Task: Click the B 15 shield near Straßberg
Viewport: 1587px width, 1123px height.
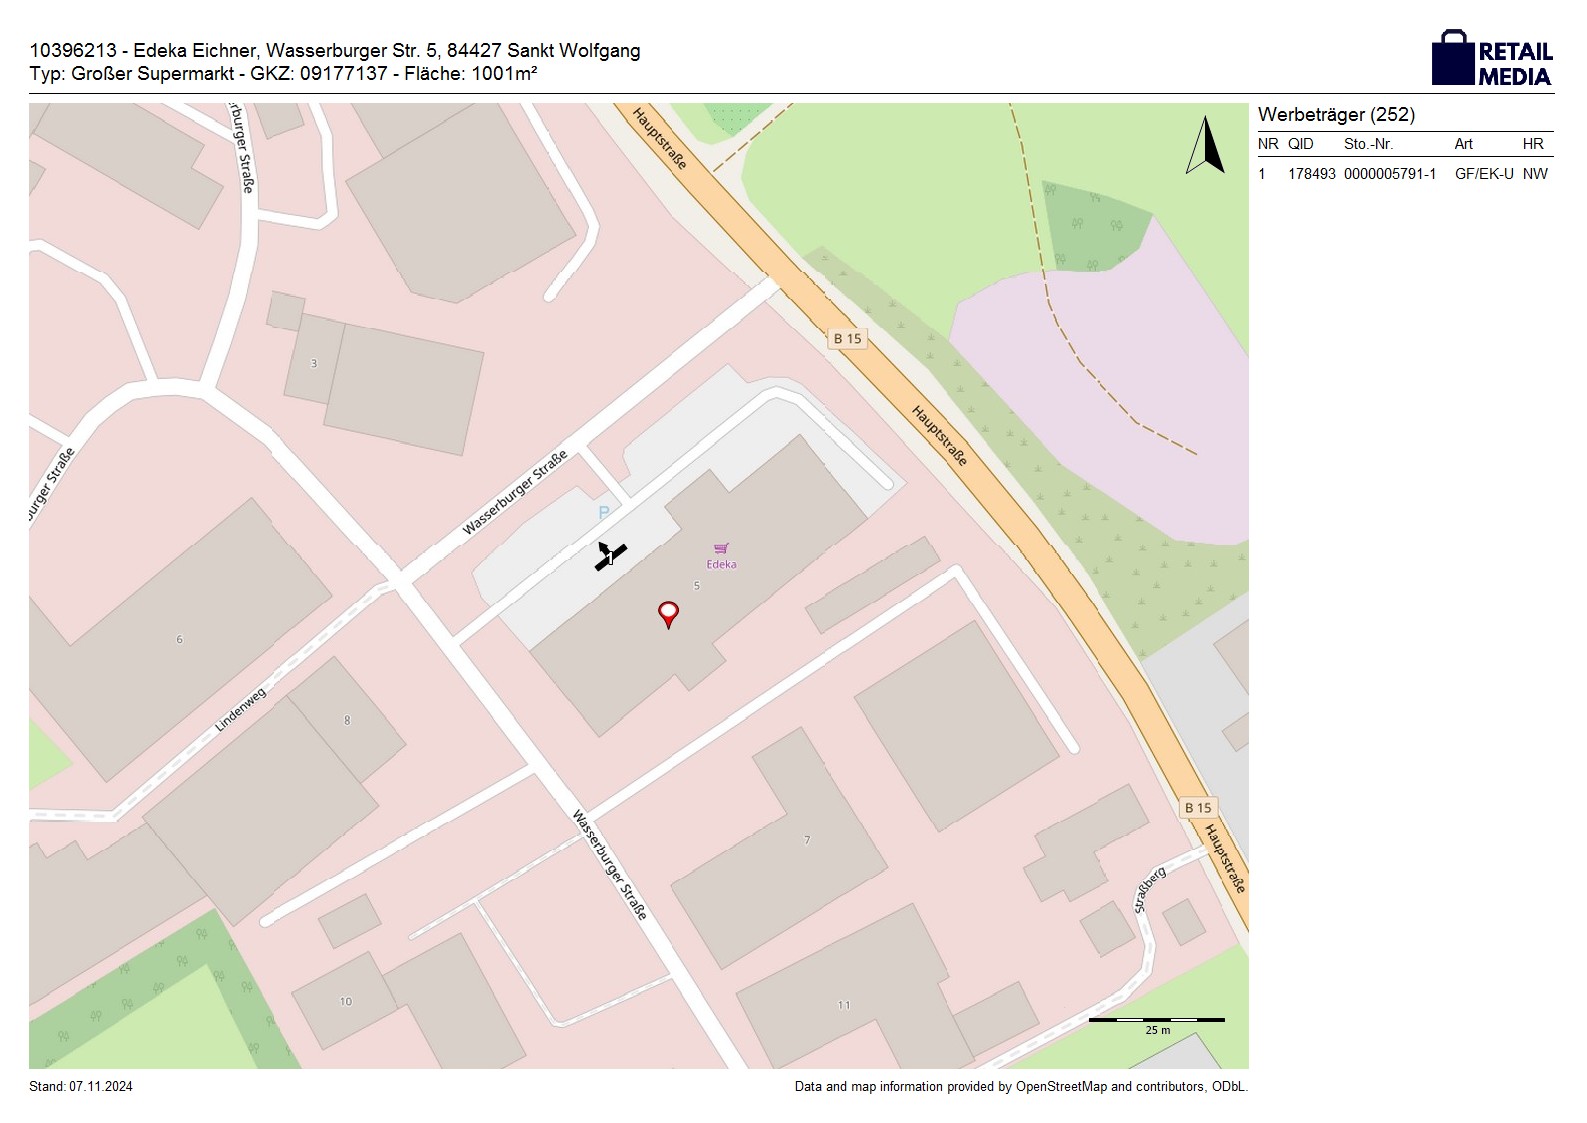Action: coord(1197,808)
